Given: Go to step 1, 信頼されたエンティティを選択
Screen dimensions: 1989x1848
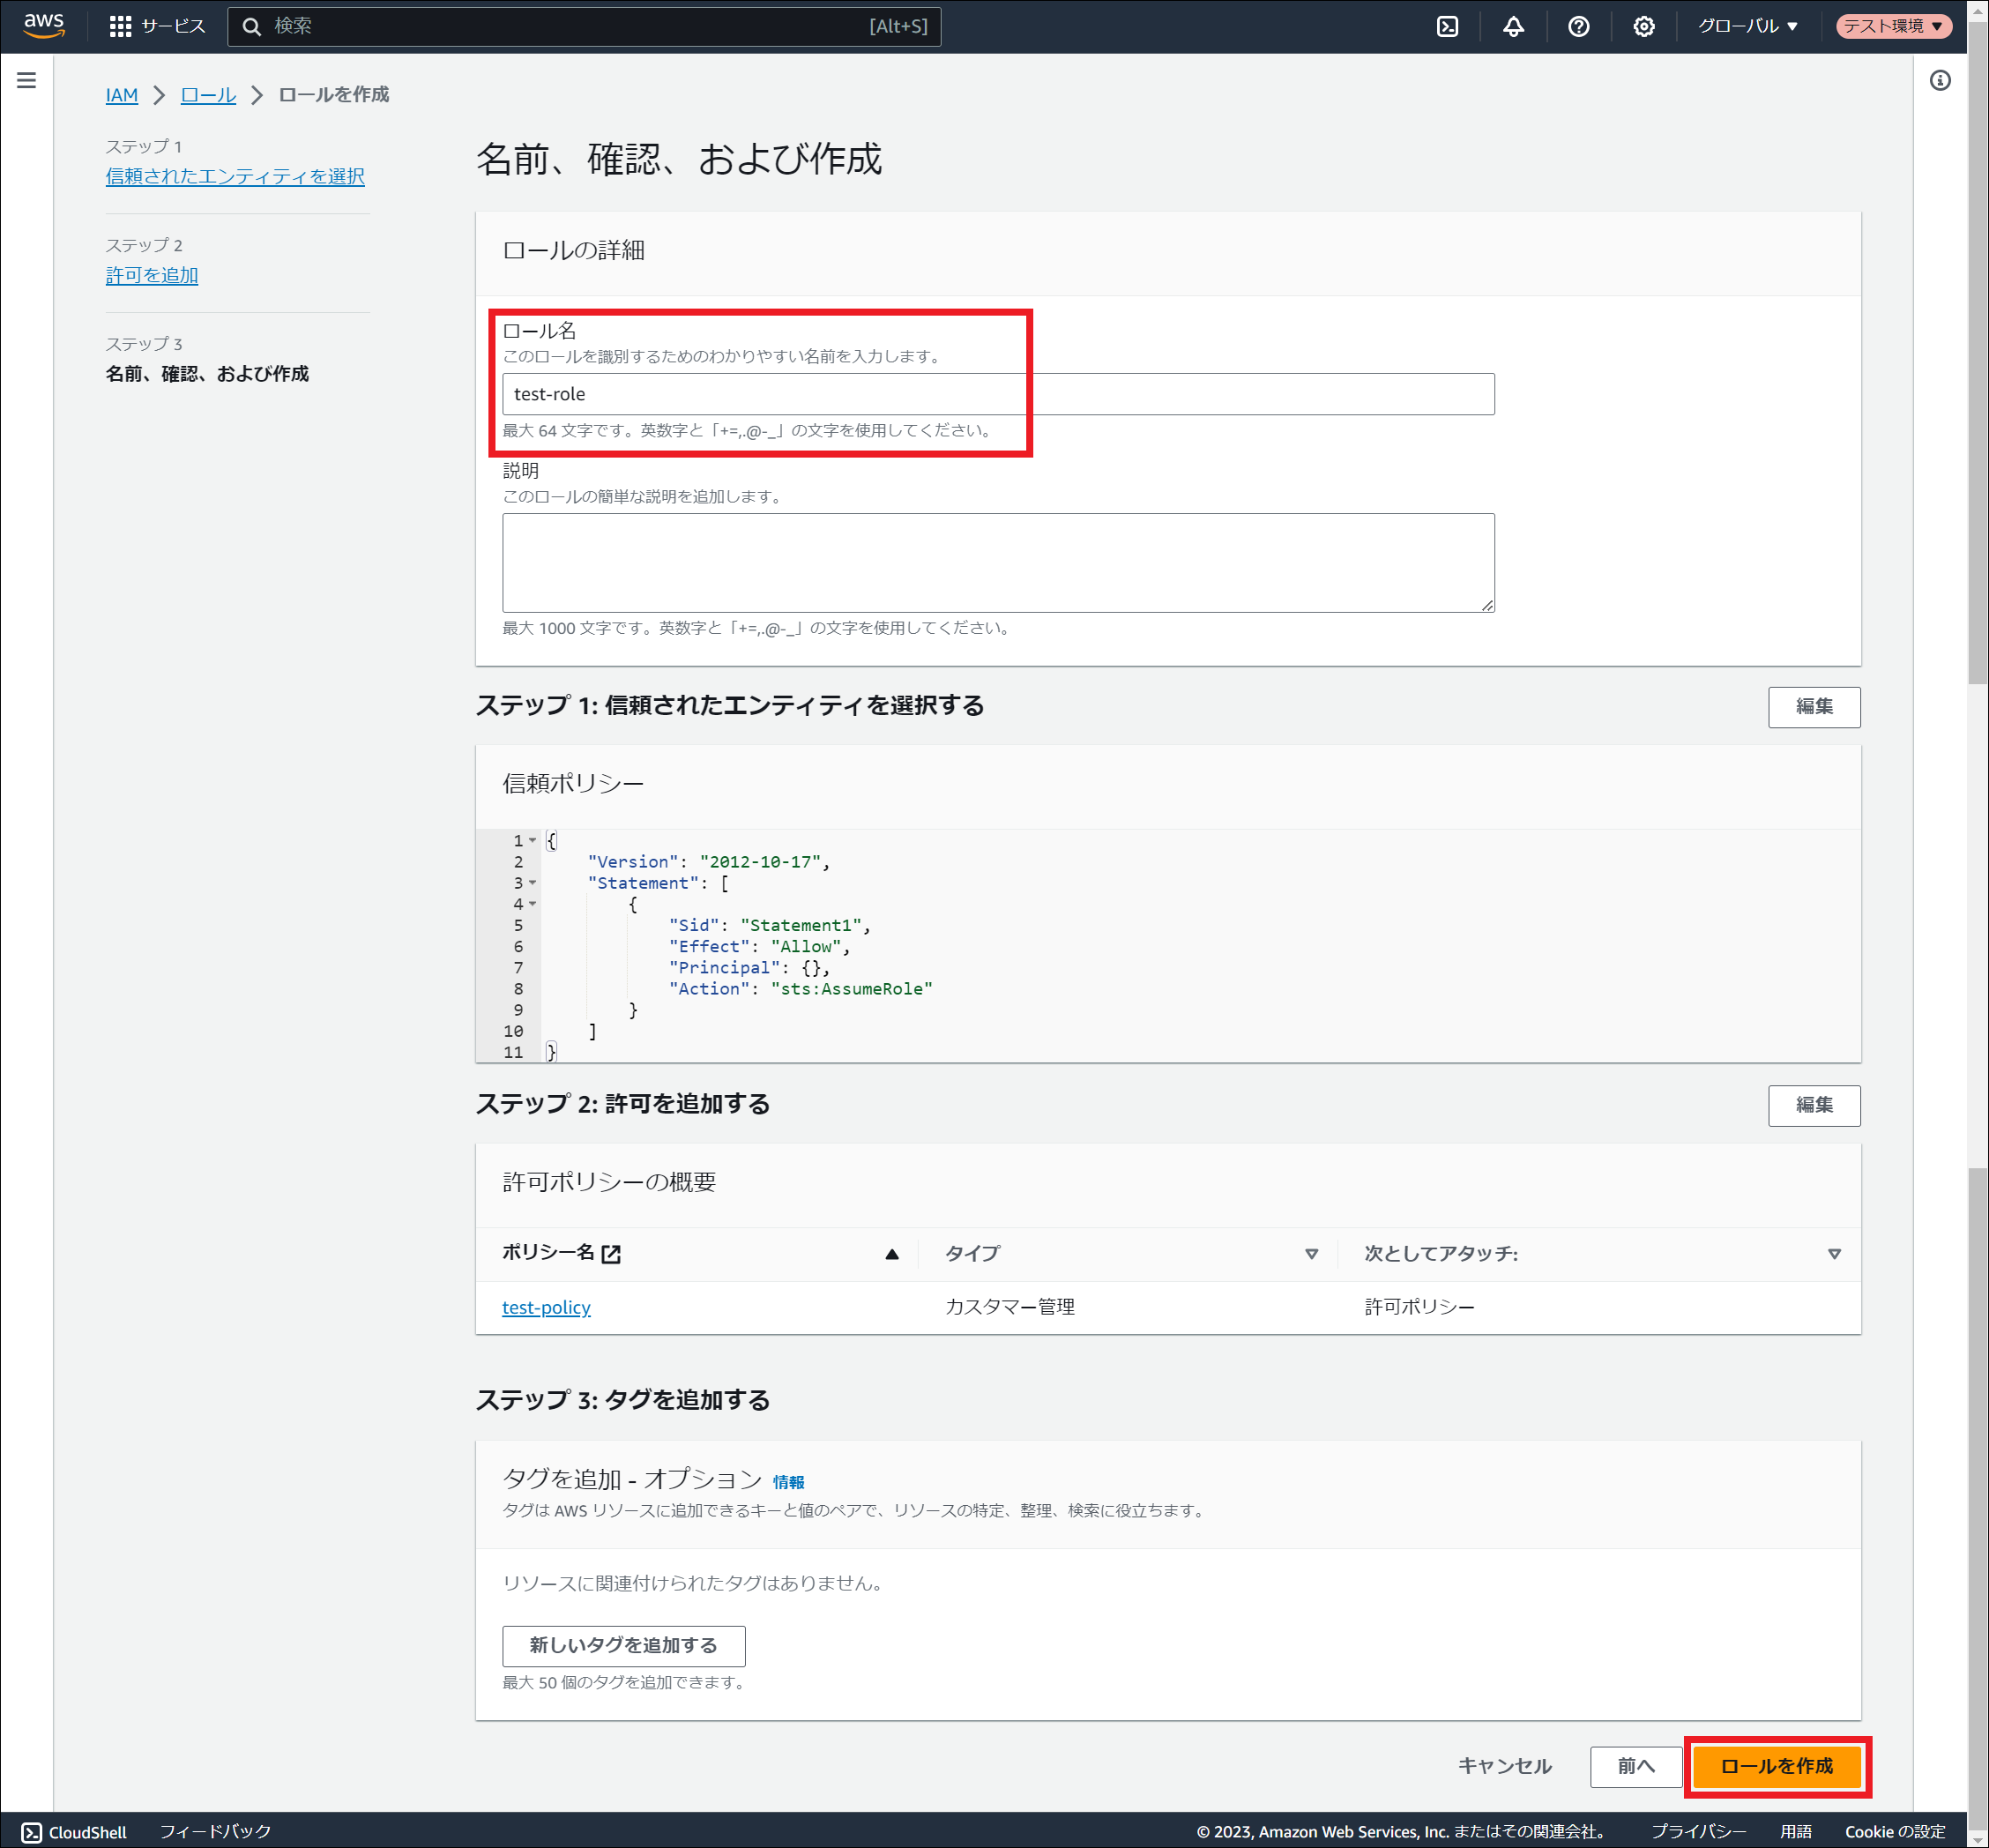Looking at the screenshot, I should 235,176.
